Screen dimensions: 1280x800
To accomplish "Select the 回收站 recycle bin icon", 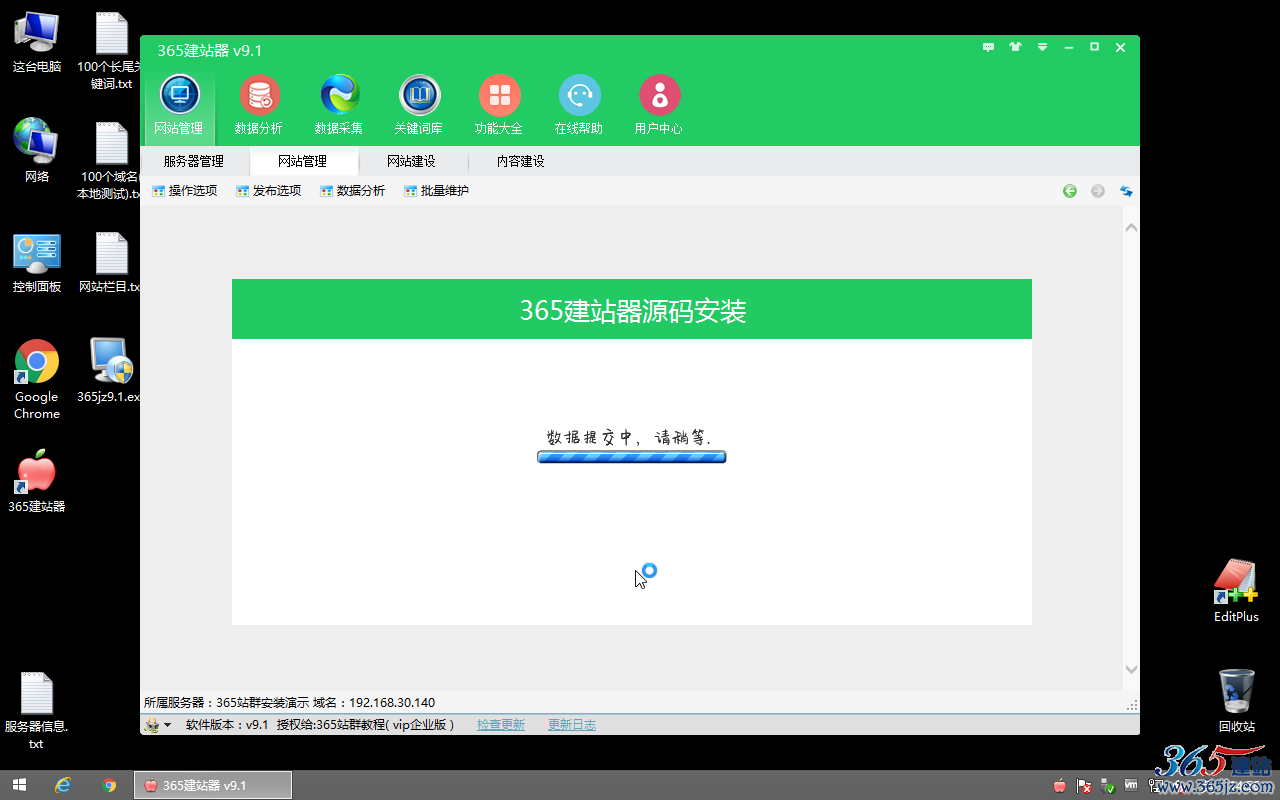I will click(x=1237, y=700).
